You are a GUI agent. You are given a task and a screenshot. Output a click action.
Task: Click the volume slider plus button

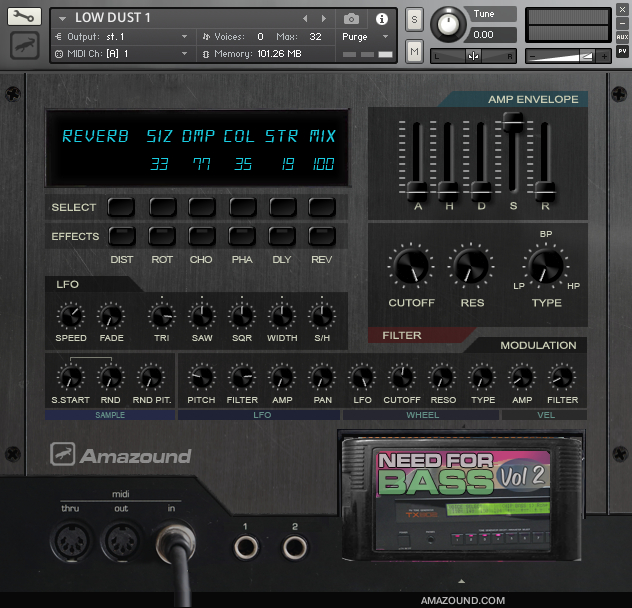pyautogui.click(x=604, y=57)
